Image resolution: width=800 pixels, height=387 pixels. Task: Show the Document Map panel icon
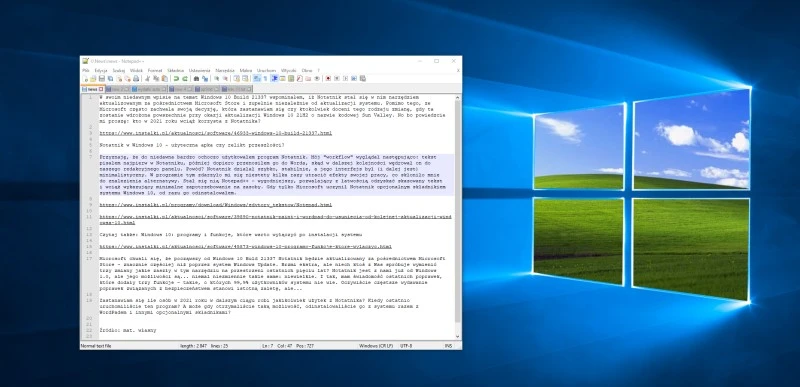[291, 79]
